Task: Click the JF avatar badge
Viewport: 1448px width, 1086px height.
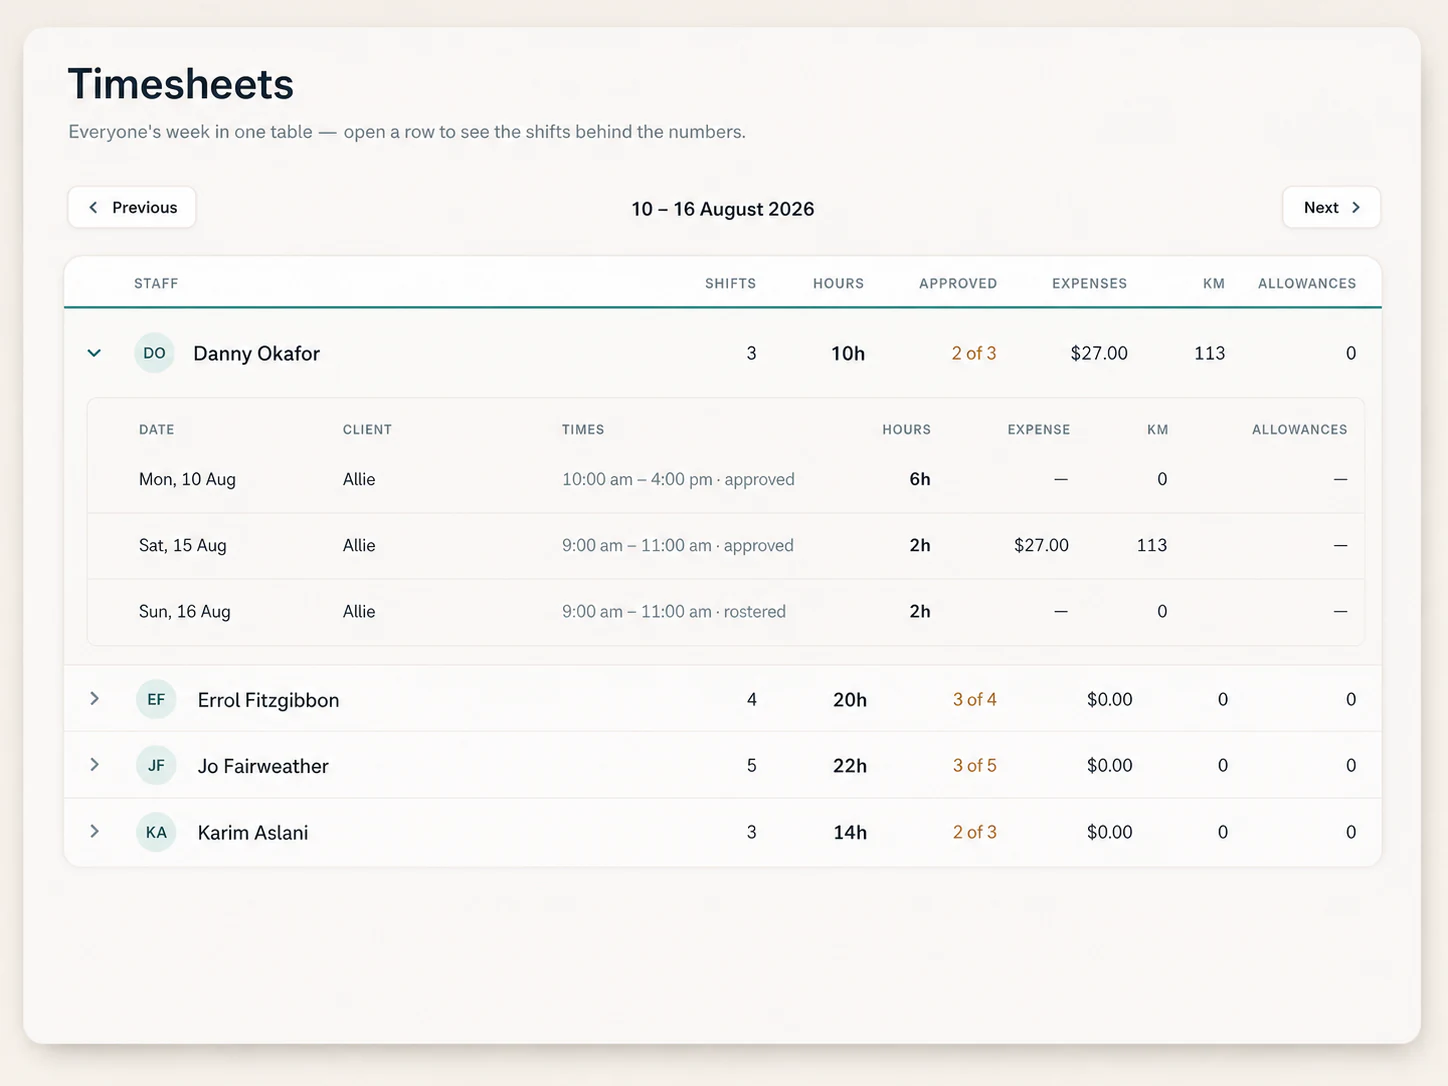Action: tap(156, 765)
